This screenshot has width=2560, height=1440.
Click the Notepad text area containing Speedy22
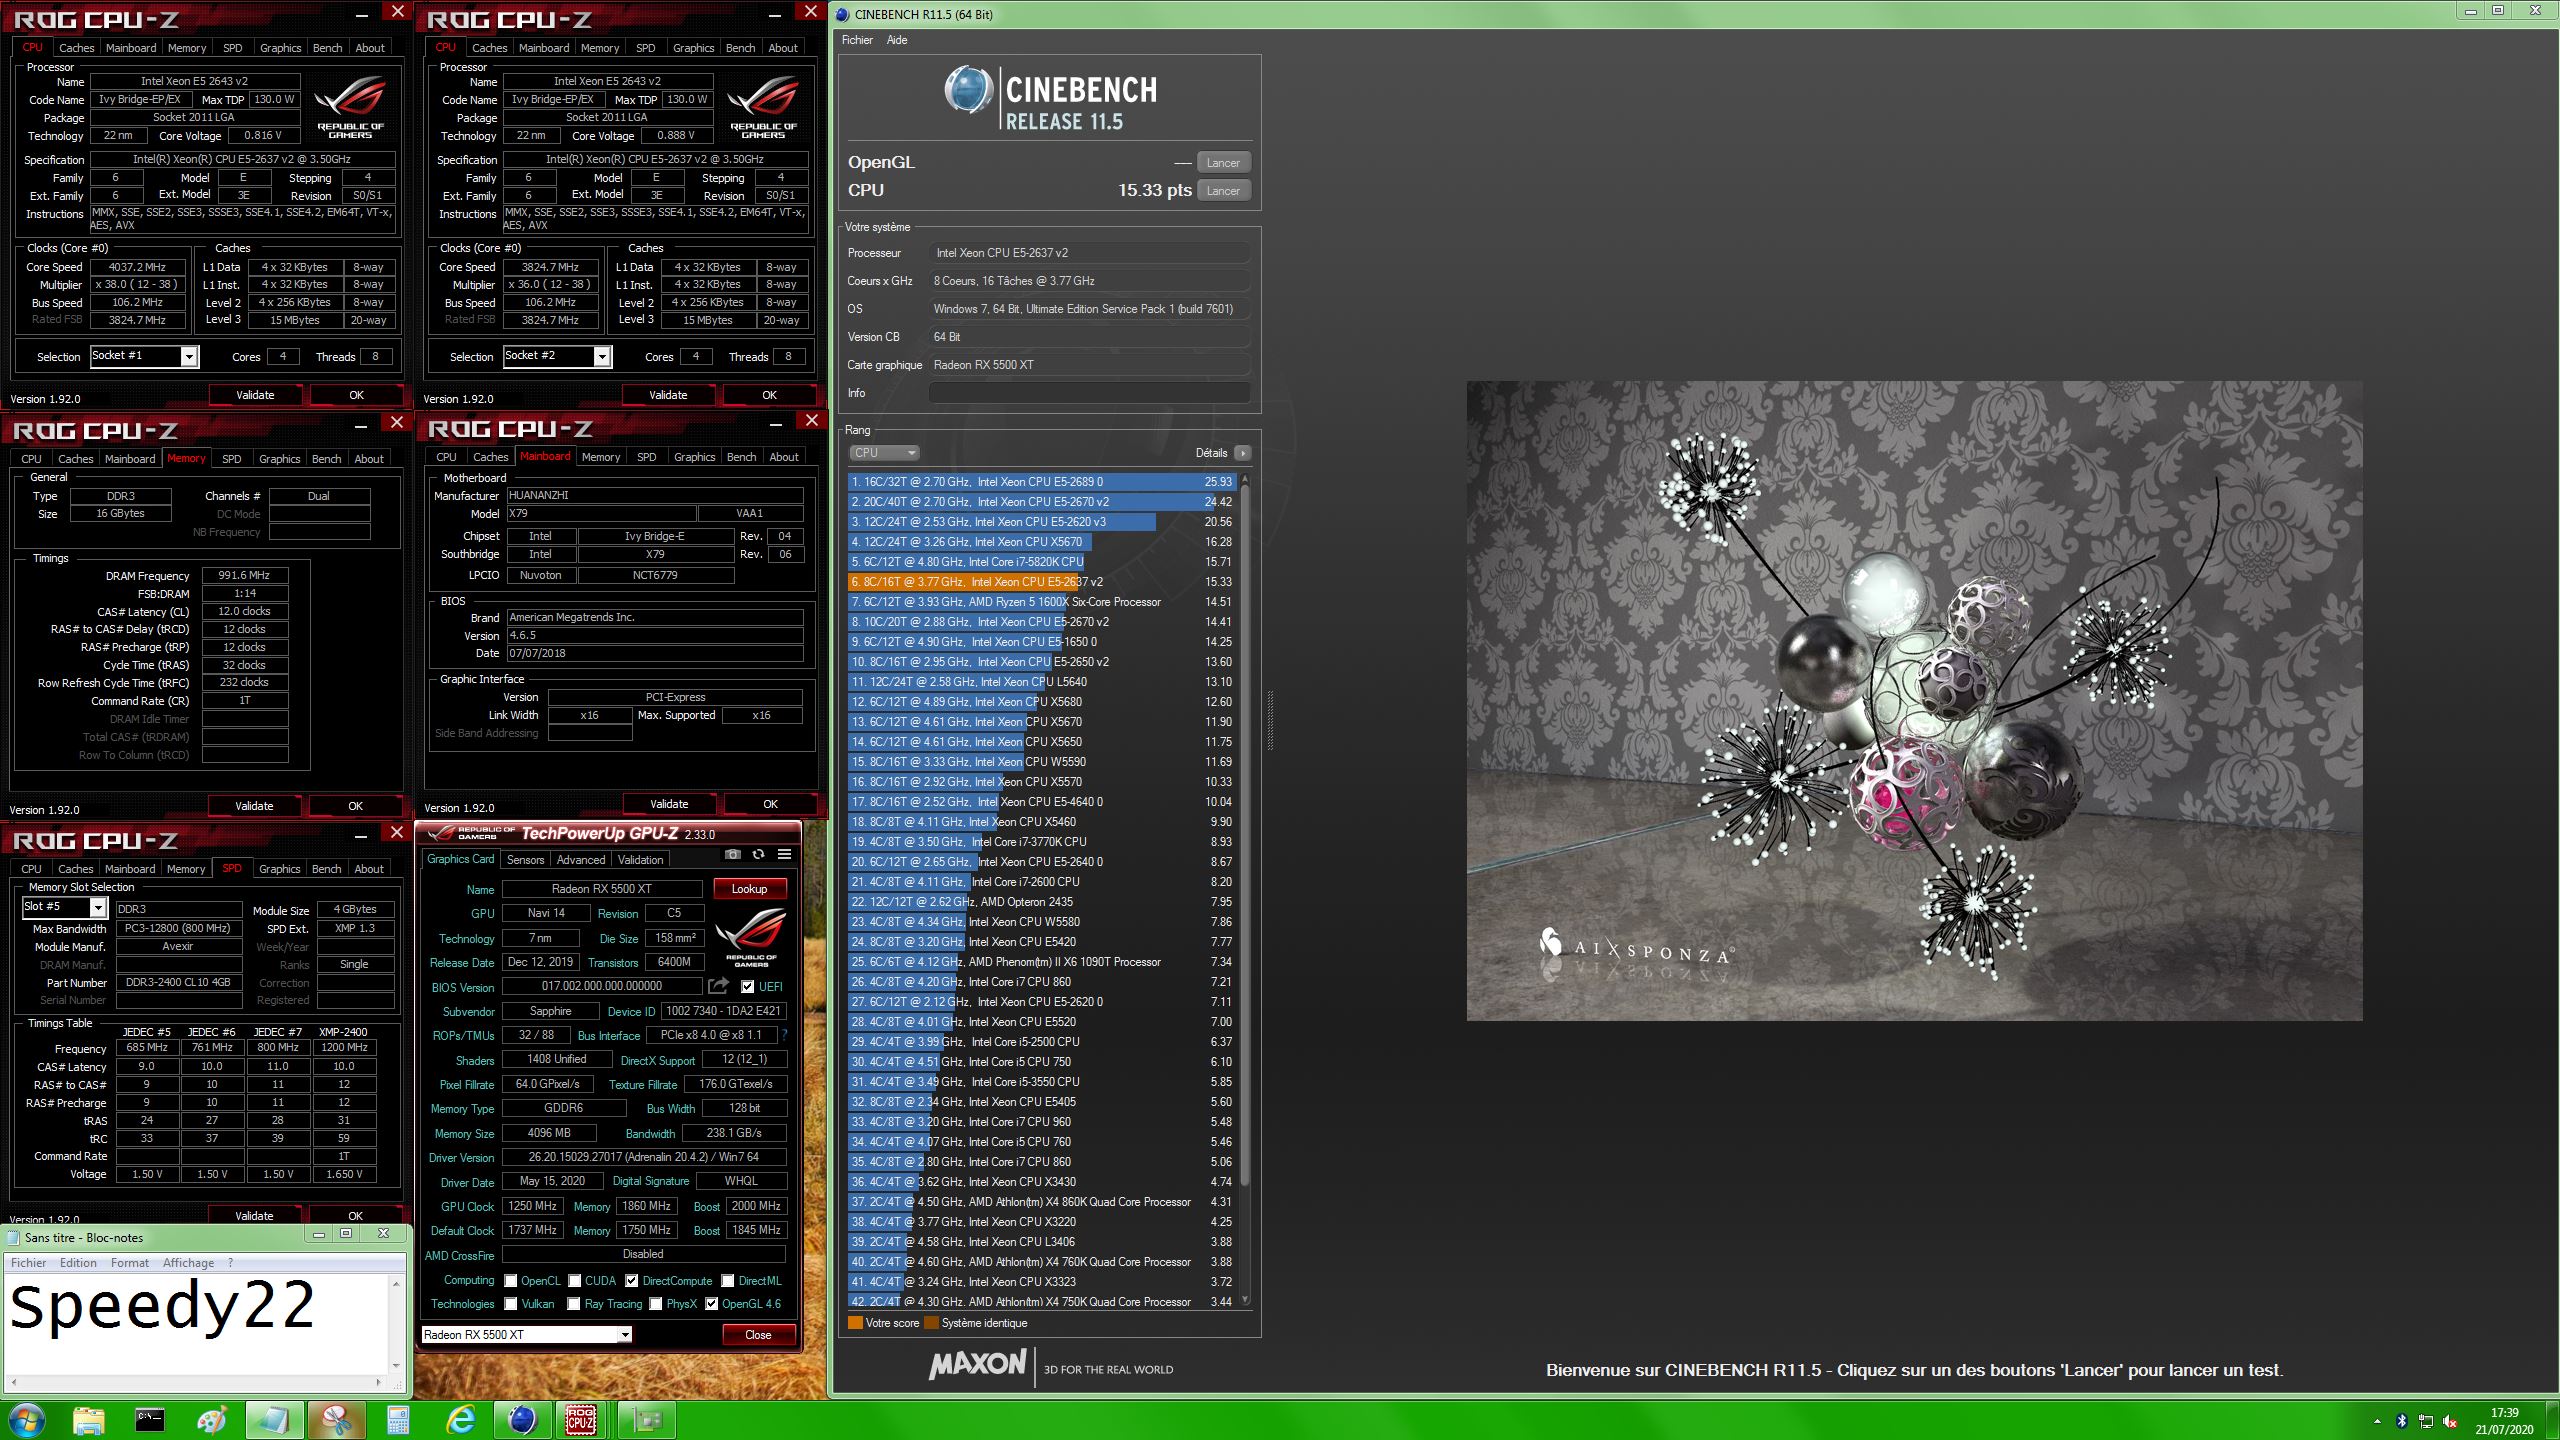196,1324
